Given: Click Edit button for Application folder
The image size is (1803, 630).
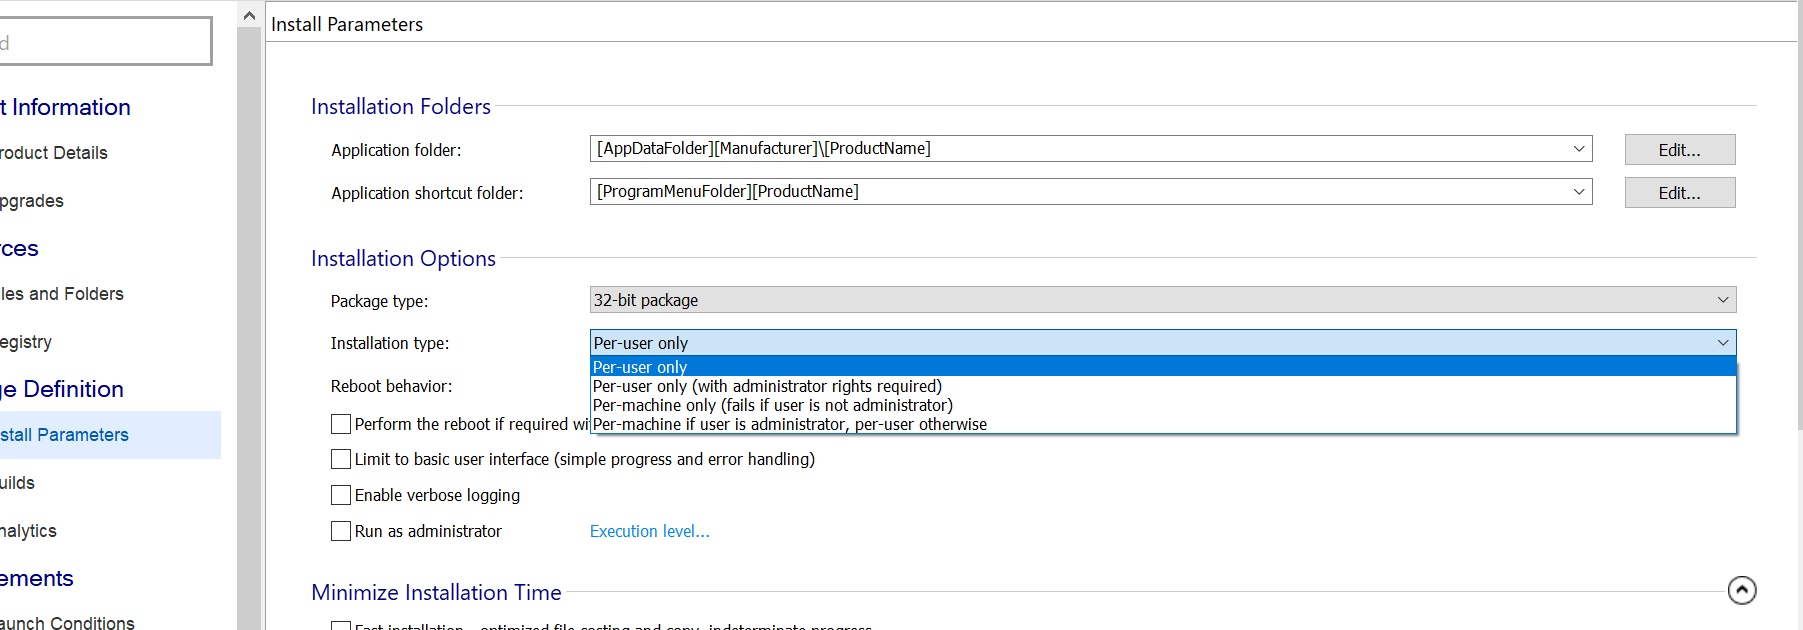Looking at the screenshot, I should [1679, 150].
